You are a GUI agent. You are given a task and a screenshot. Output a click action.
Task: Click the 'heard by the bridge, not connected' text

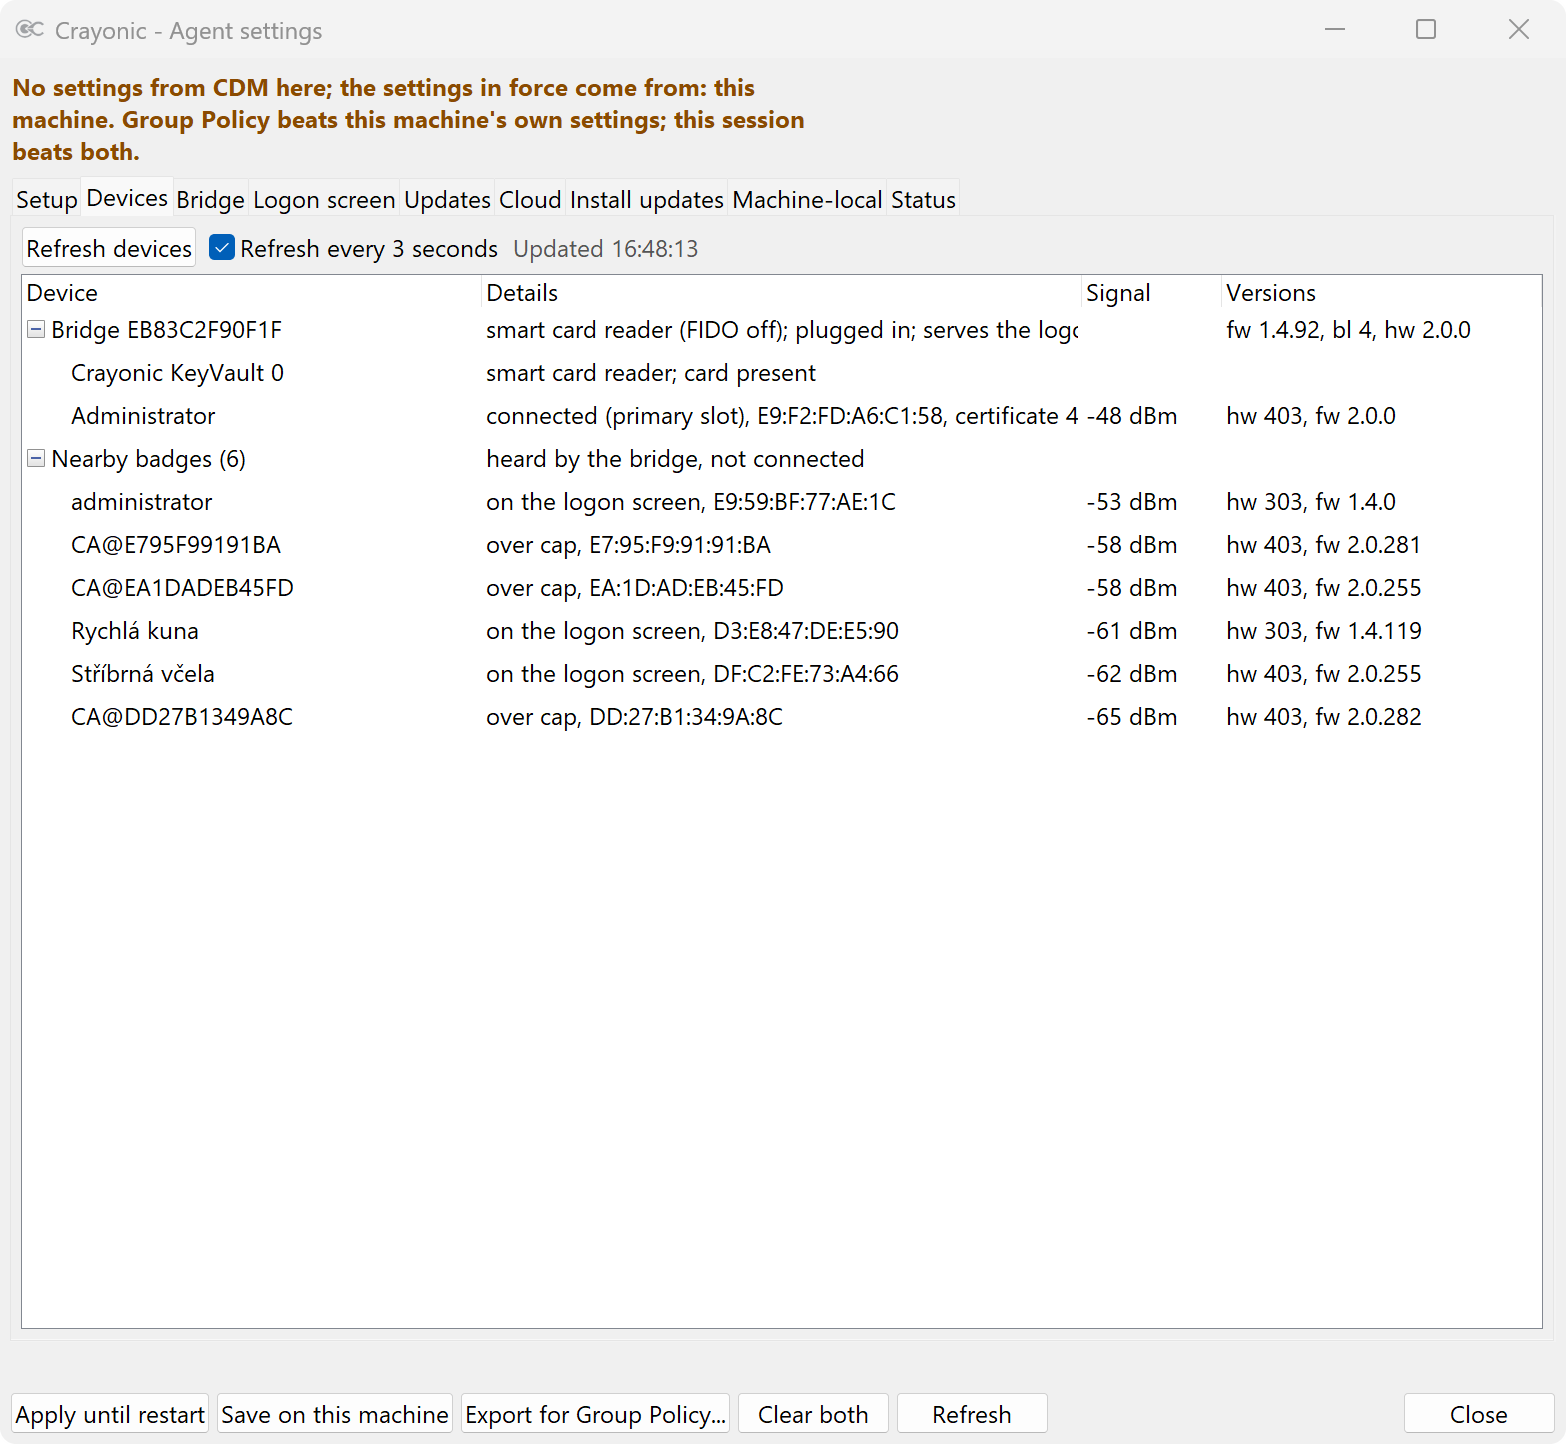click(675, 458)
